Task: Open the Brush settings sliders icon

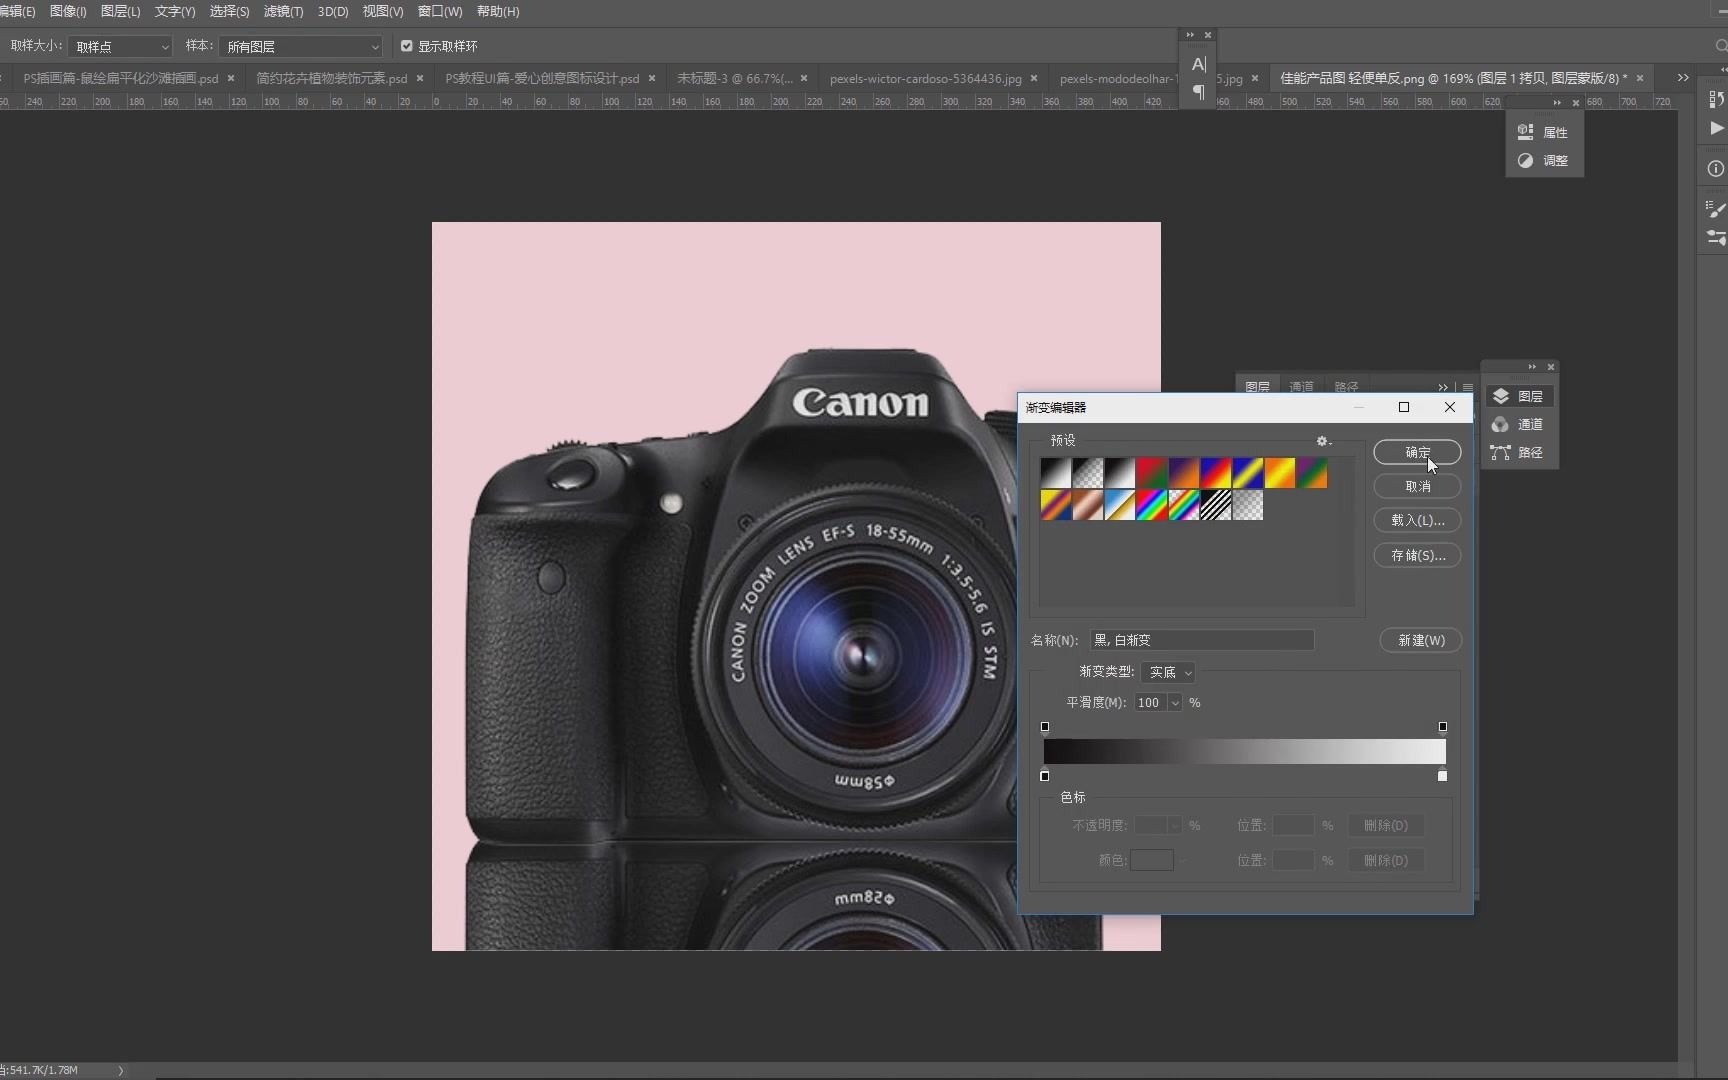Action: click(1716, 237)
